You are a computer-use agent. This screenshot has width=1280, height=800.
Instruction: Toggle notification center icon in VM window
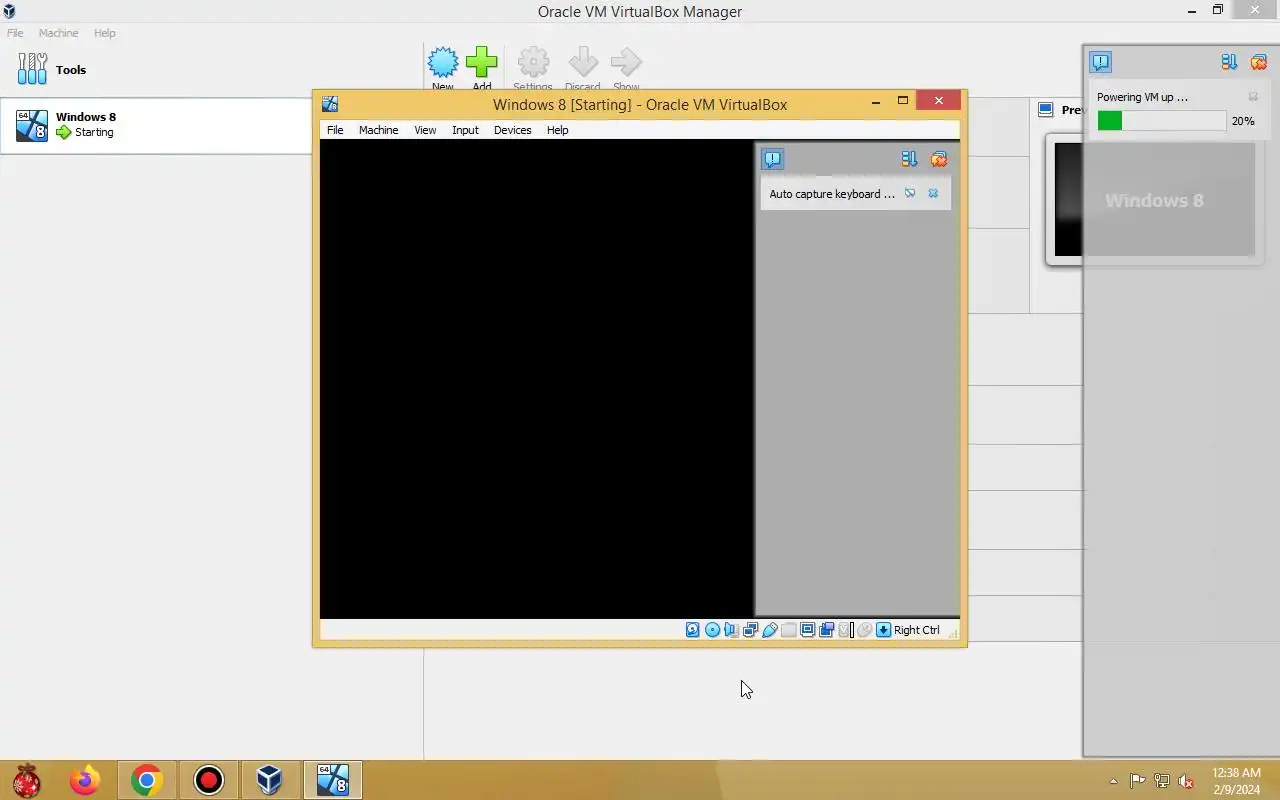pos(772,159)
